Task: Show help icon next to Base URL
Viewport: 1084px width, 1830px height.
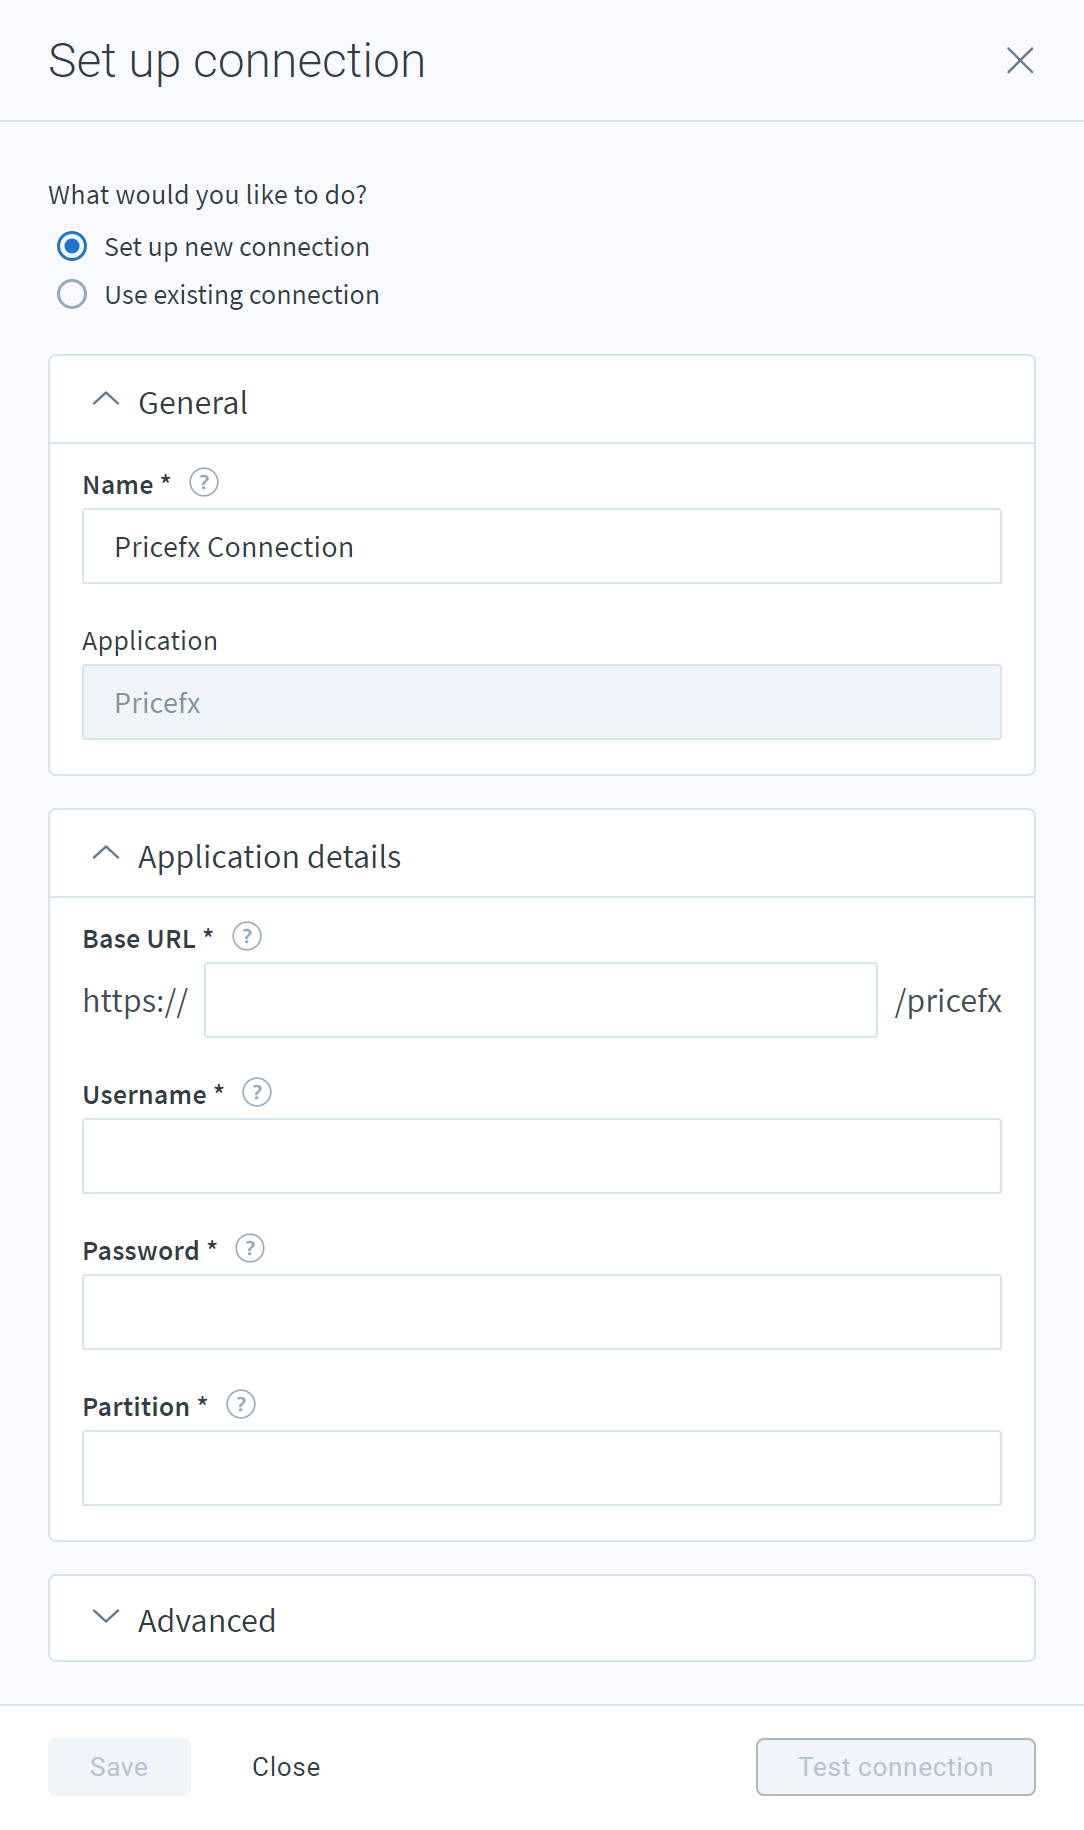Action: tap(247, 937)
